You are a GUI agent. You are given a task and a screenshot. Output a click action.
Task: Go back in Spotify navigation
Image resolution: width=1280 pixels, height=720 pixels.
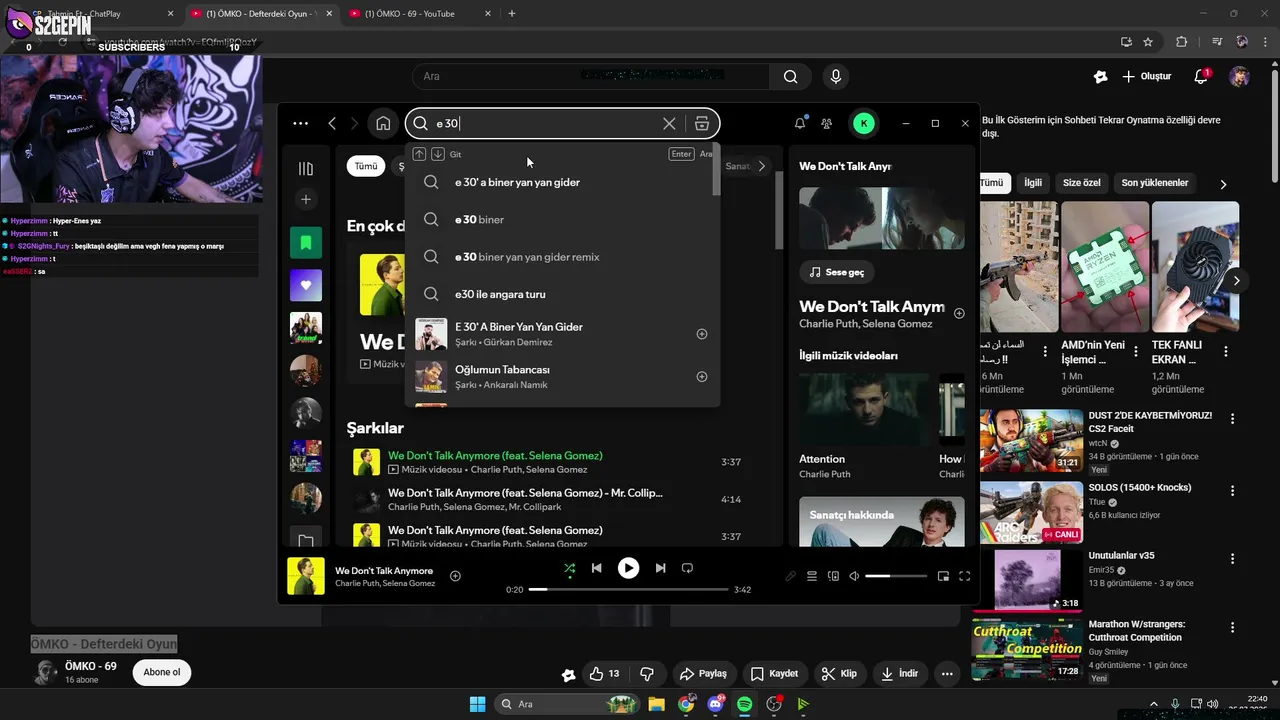coord(332,124)
